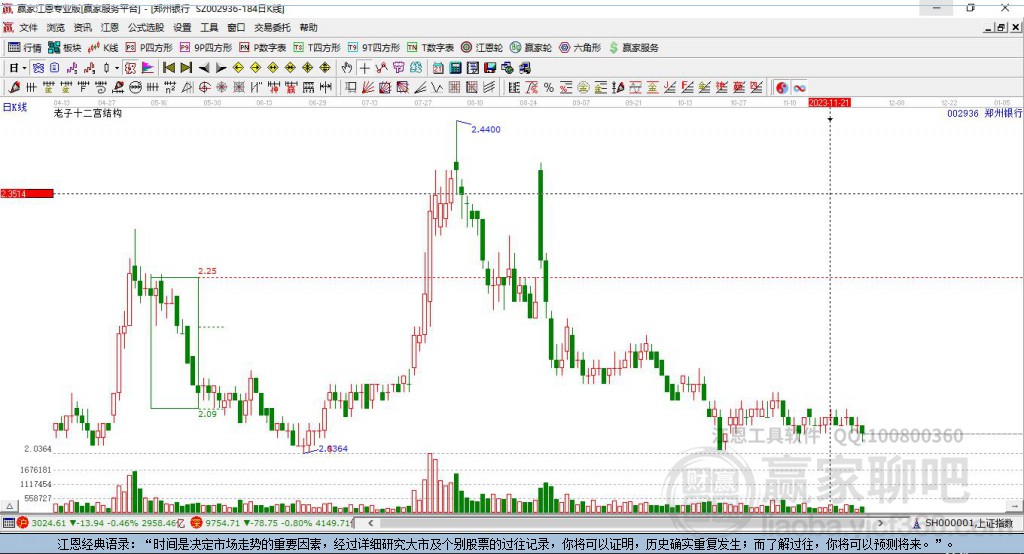Open the calendar icon showing 21

tap(438, 67)
